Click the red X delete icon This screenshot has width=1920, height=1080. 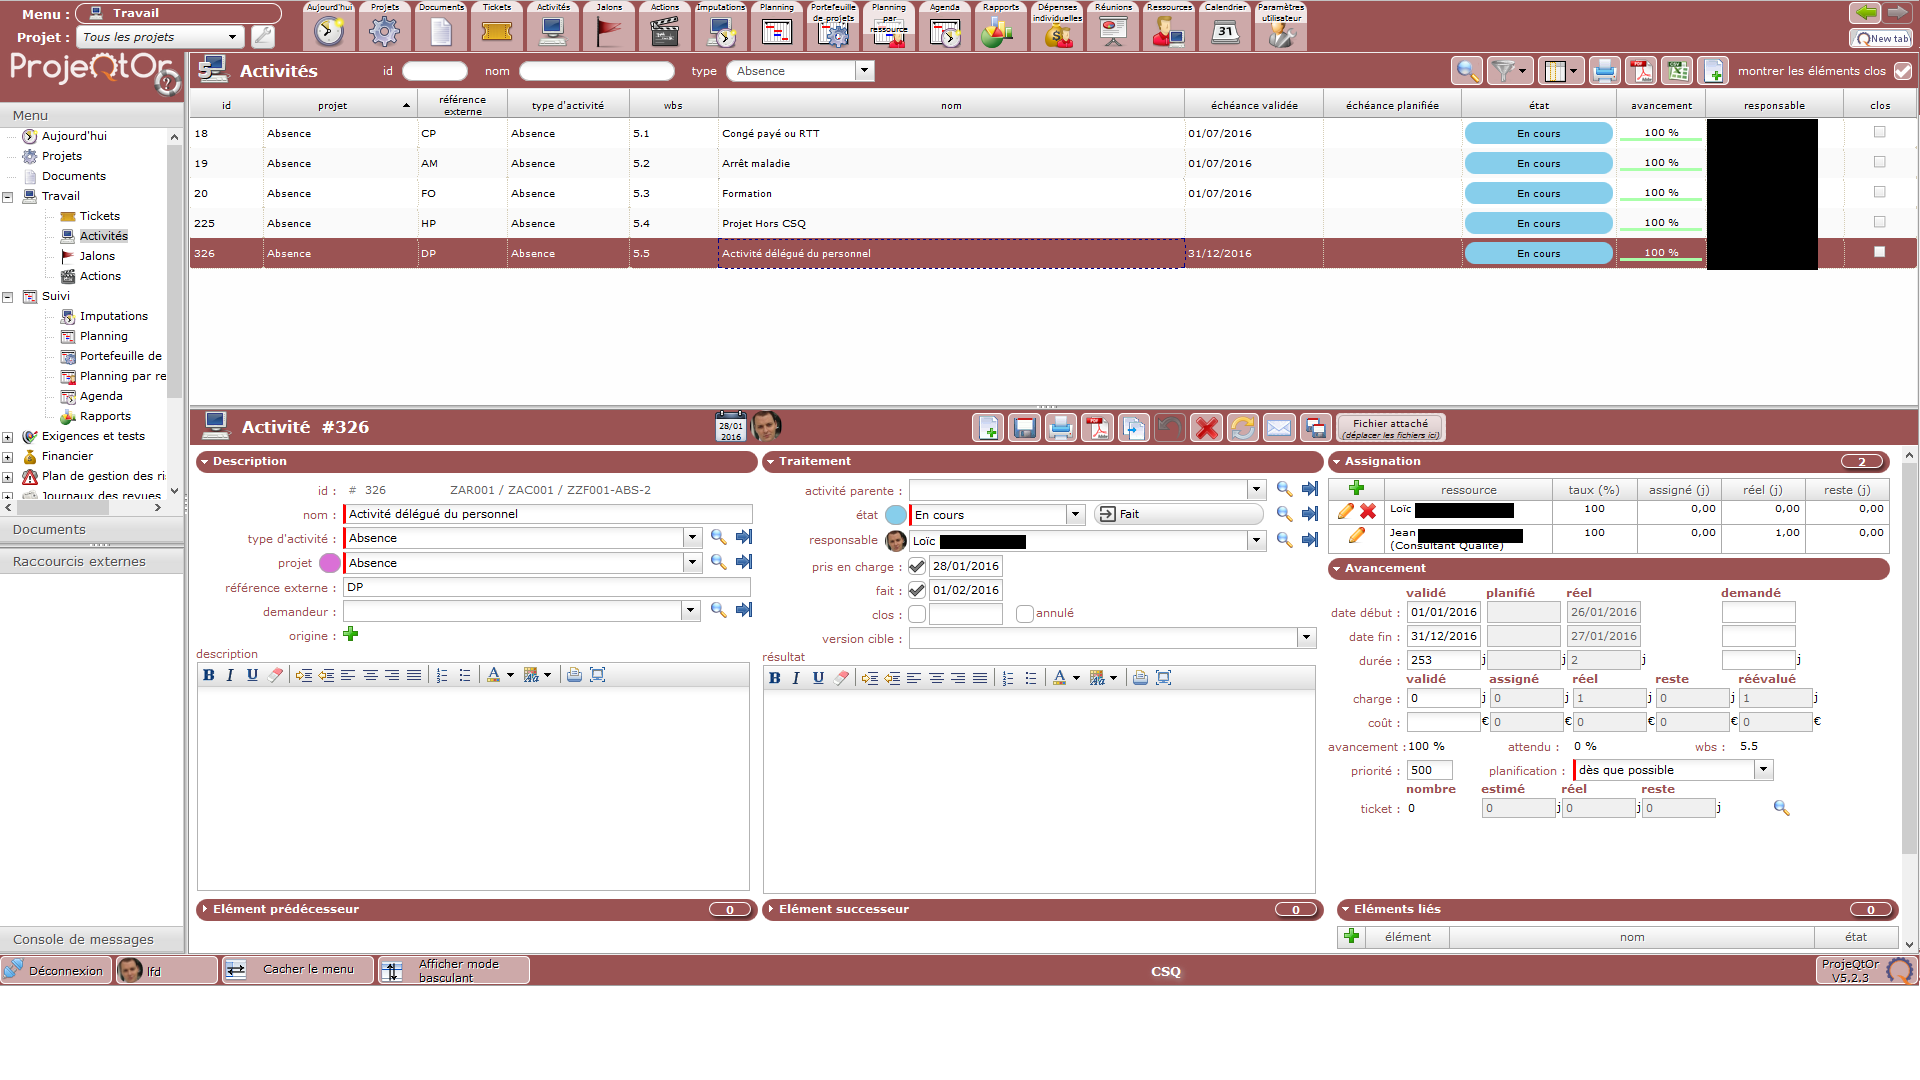tap(1207, 428)
